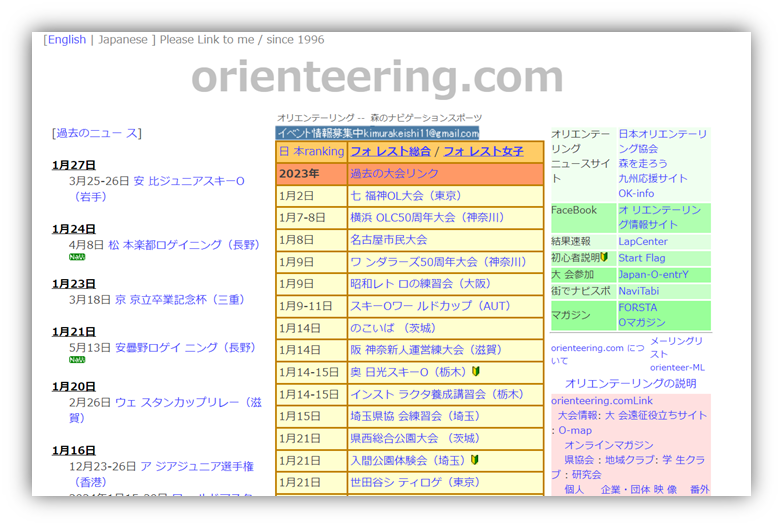Click the NaVi badge under 安曇野ロゲイニング
Viewport: 783px width, 528px height.
click(x=77, y=360)
